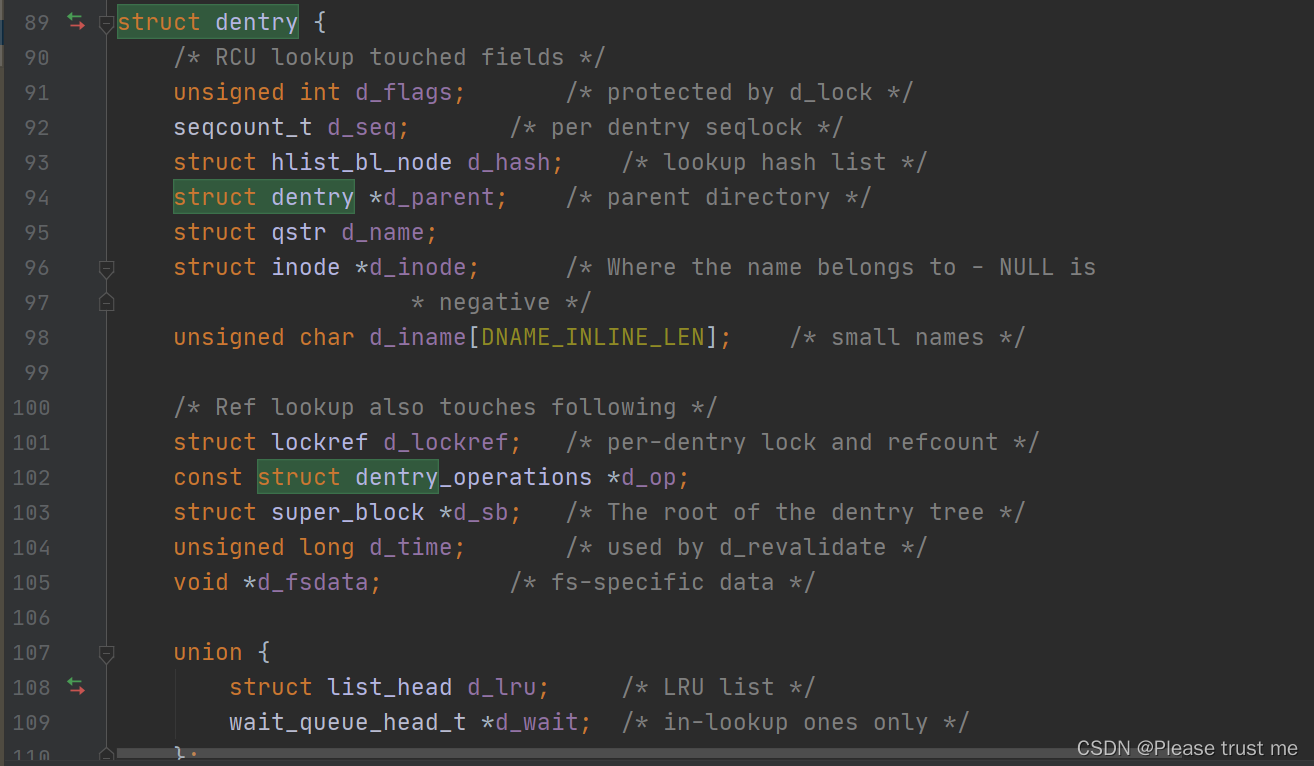Viewport: 1314px width, 766px height.
Task: Click the 'per dentry seqlock' comment
Action: pyautogui.click(x=677, y=127)
